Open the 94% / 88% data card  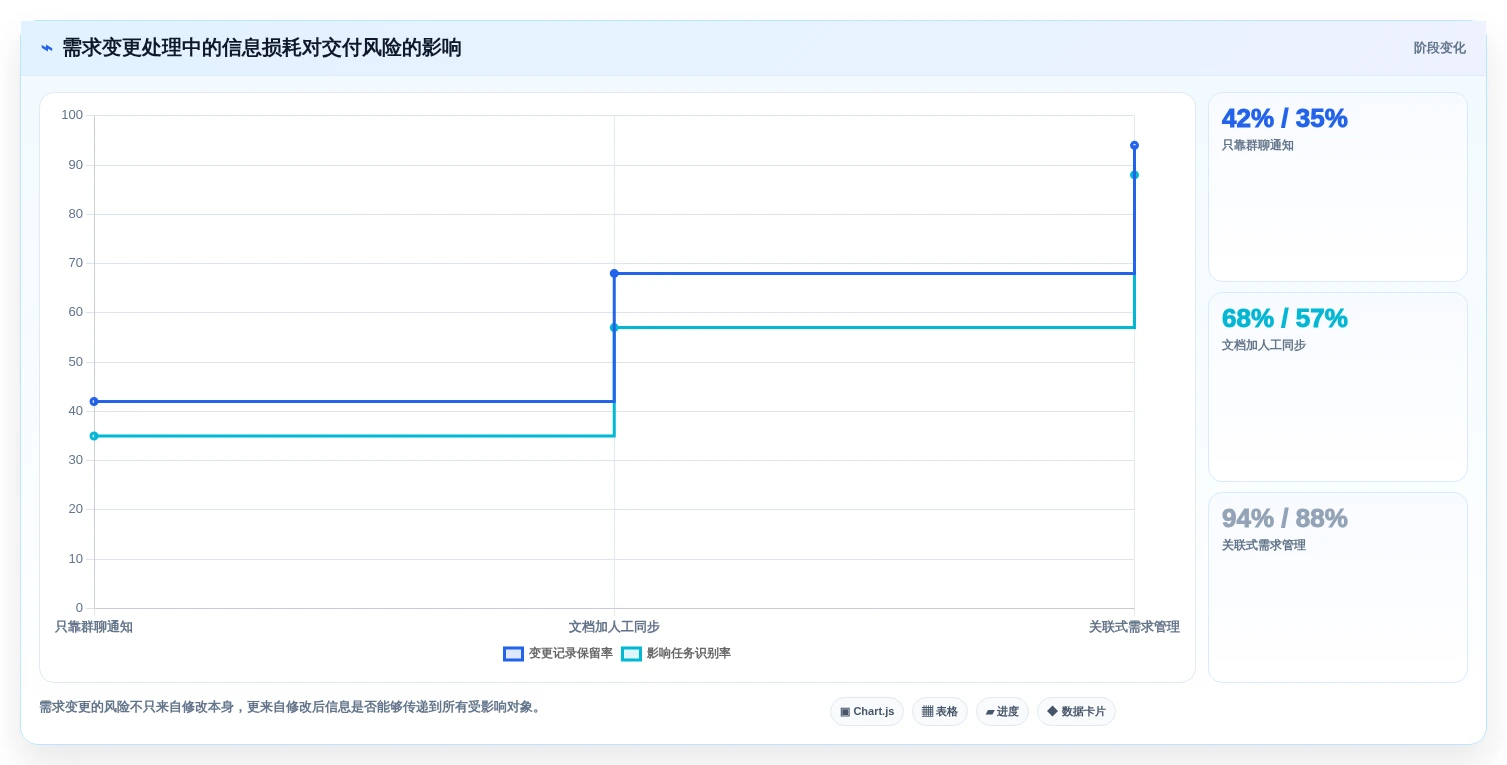pyautogui.click(x=1338, y=587)
